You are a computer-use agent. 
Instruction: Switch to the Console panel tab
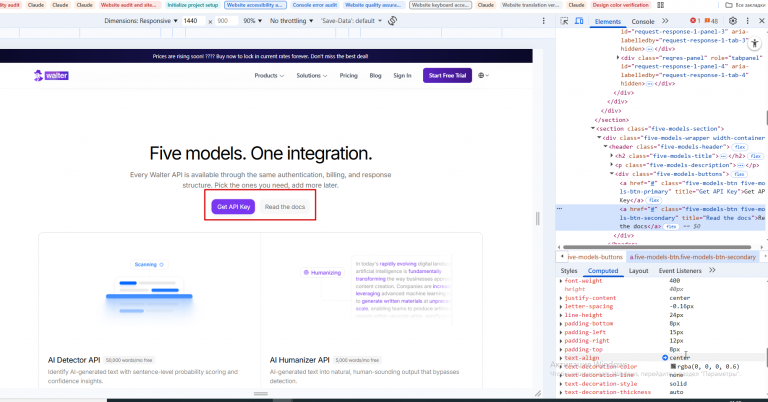pyautogui.click(x=643, y=22)
